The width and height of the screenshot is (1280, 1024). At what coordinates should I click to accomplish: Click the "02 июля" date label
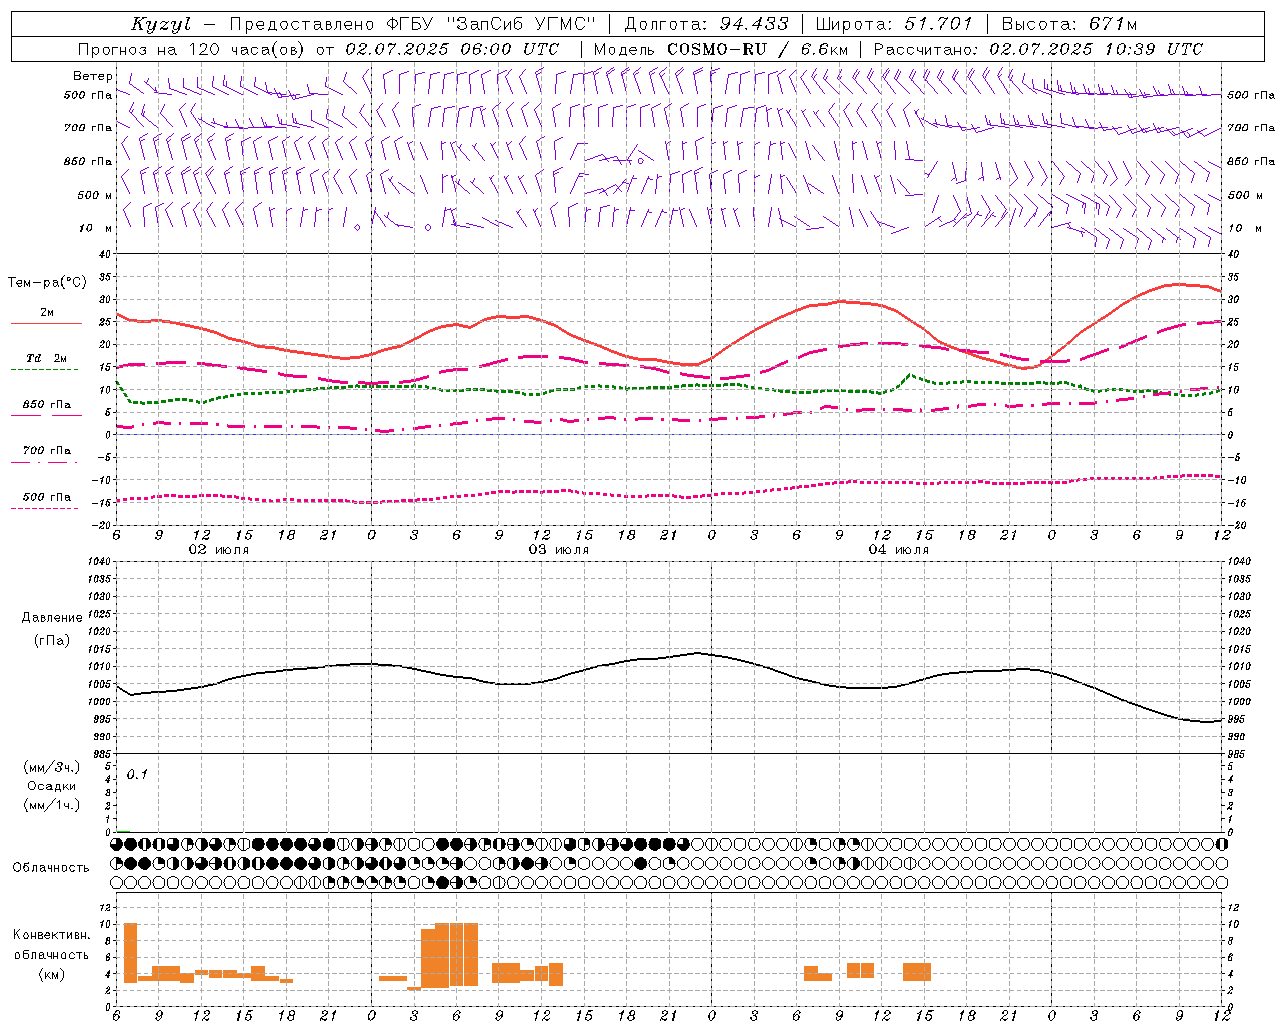click(219, 550)
